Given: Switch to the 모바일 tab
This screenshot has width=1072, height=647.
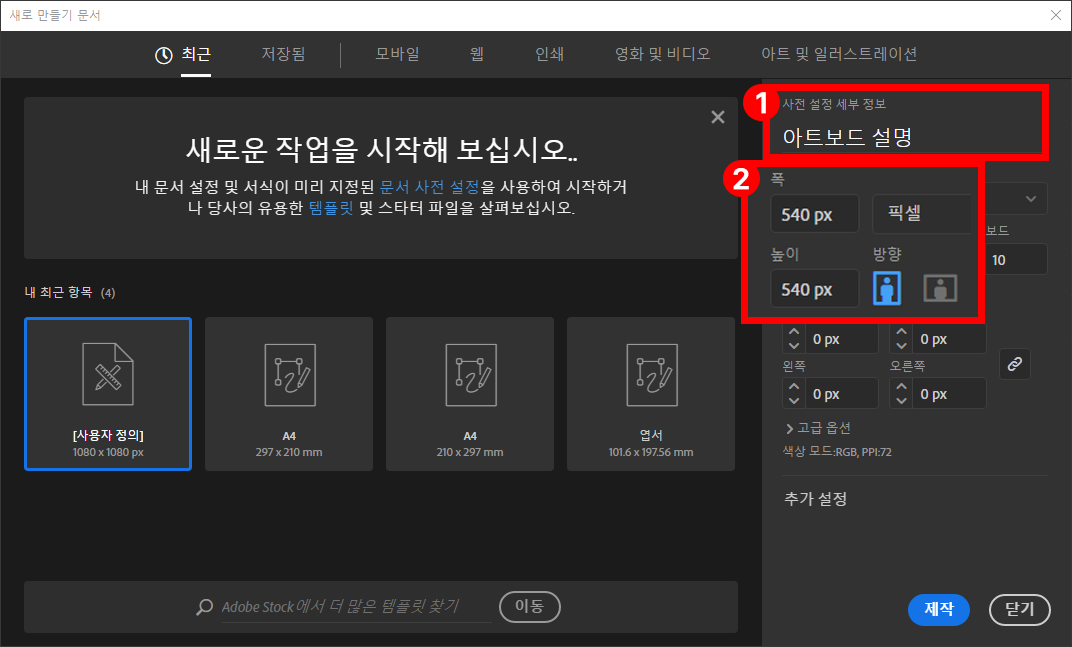Looking at the screenshot, I should click(397, 54).
